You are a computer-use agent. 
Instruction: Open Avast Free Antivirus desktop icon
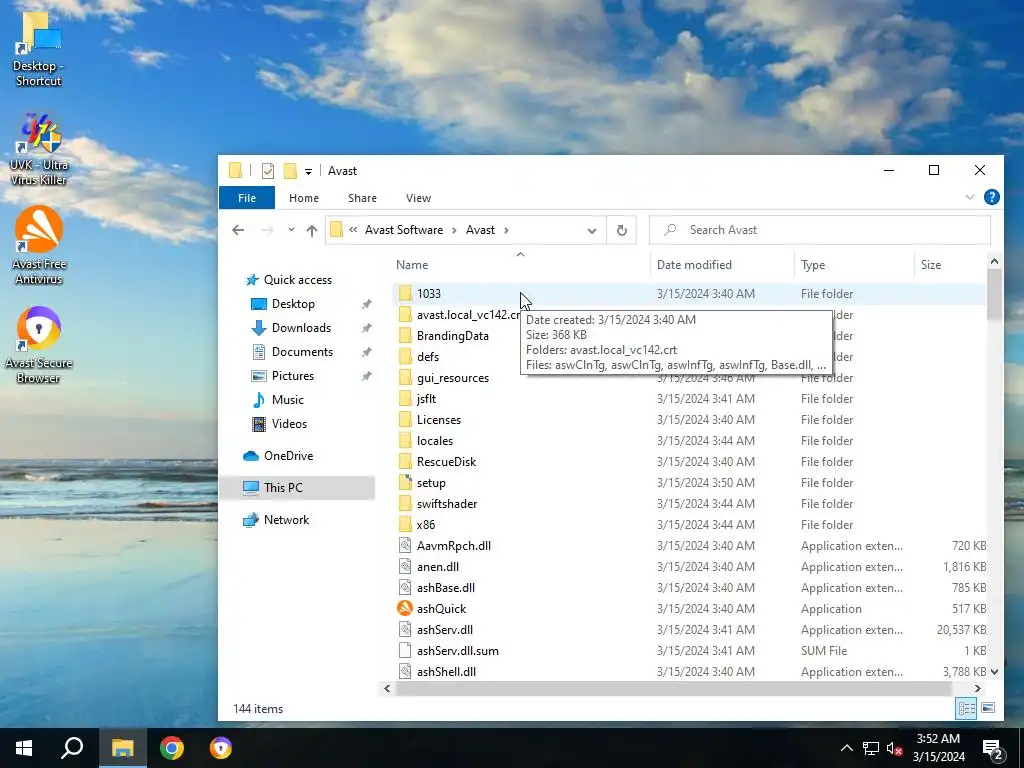tap(39, 246)
